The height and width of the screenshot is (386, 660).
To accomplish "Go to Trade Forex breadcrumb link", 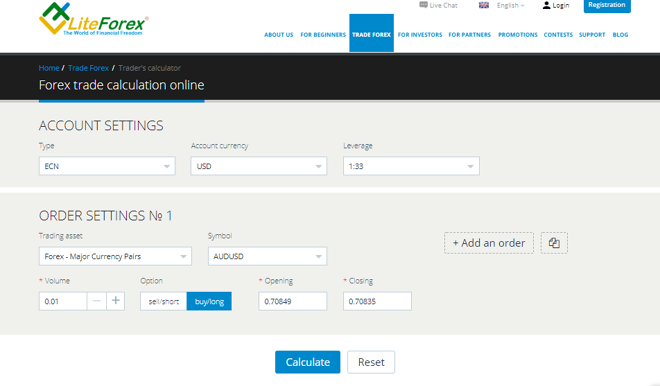I will (x=88, y=68).
